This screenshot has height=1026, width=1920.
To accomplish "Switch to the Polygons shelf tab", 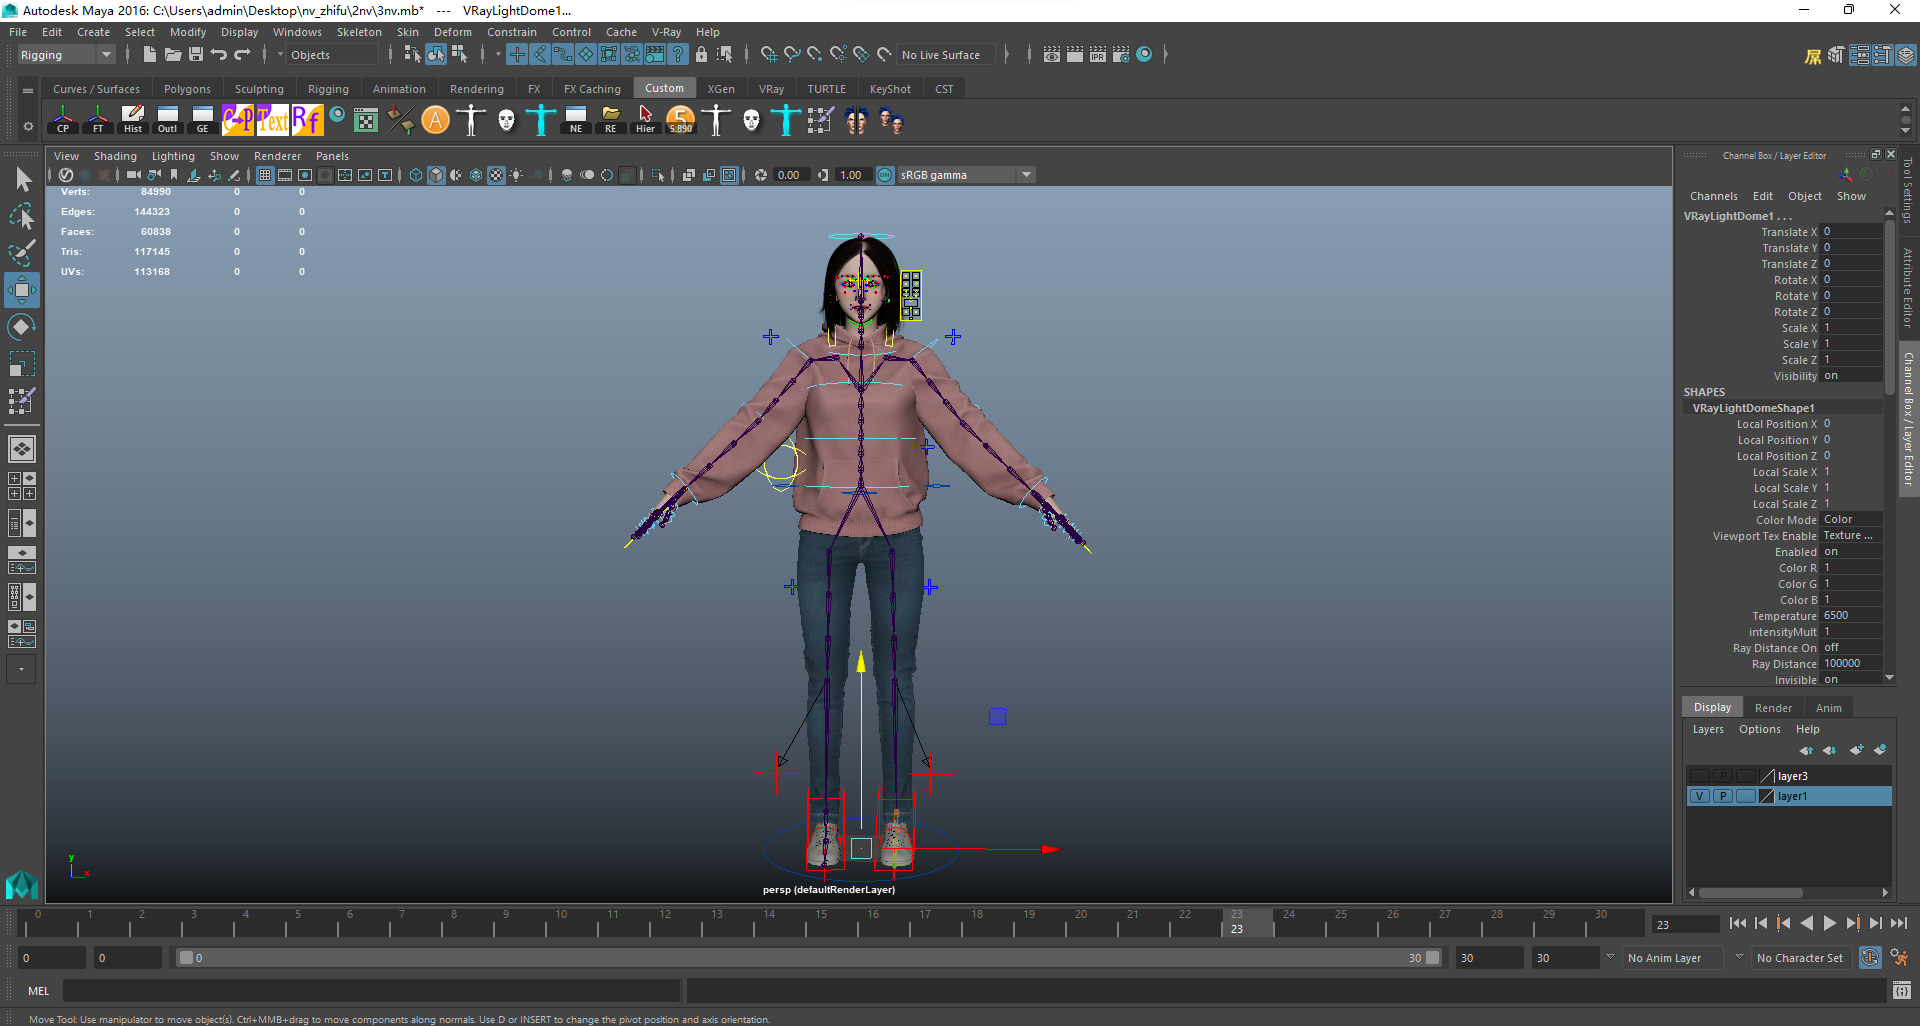I will [x=187, y=89].
